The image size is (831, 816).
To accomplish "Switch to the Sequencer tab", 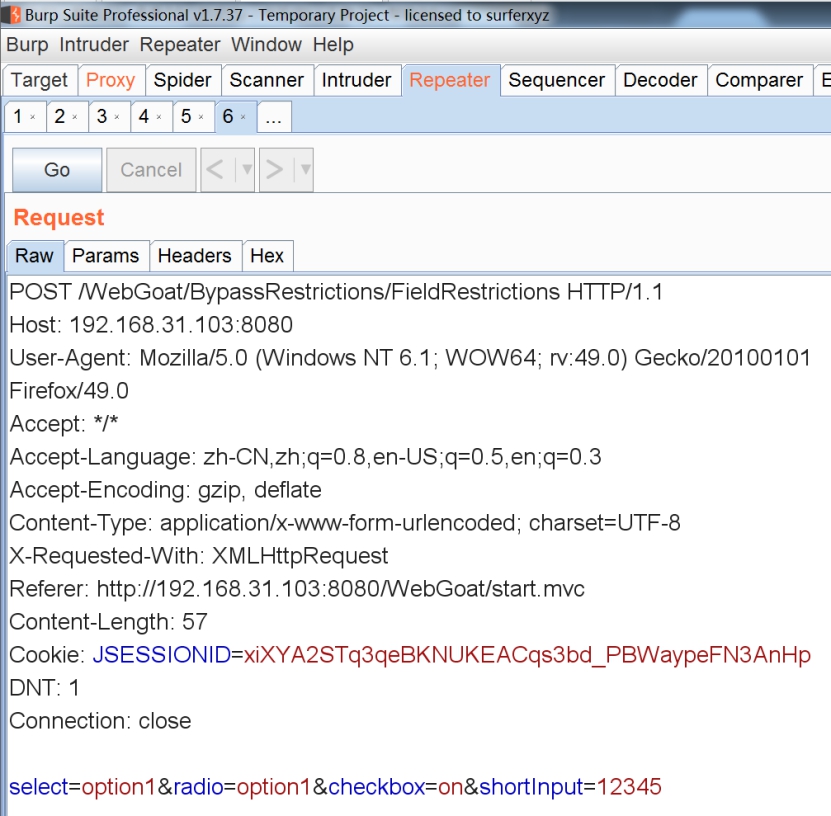I will click(556, 81).
